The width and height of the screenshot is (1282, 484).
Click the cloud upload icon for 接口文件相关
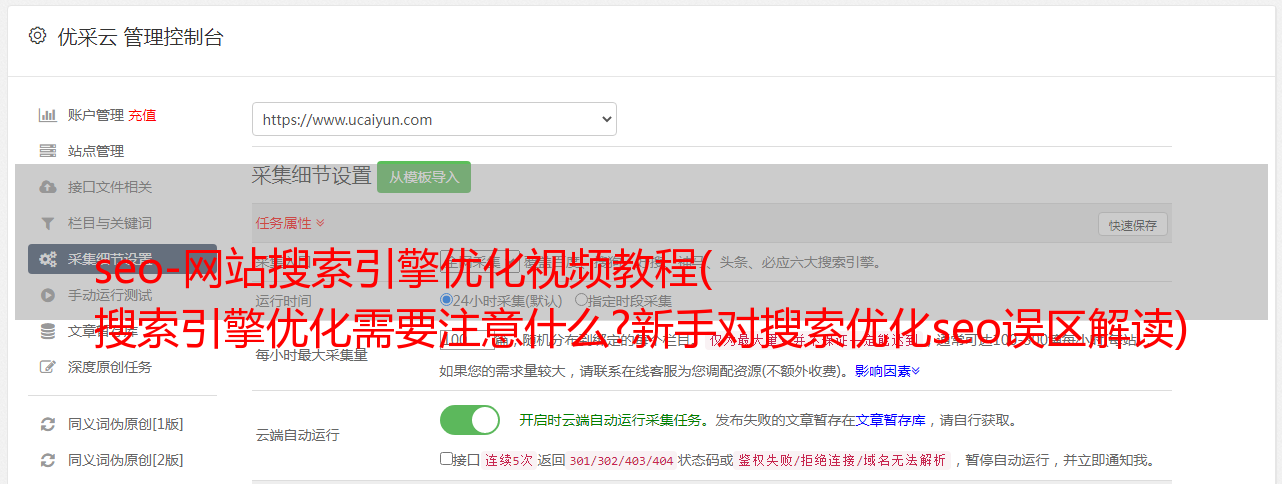[x=47, y=187]
